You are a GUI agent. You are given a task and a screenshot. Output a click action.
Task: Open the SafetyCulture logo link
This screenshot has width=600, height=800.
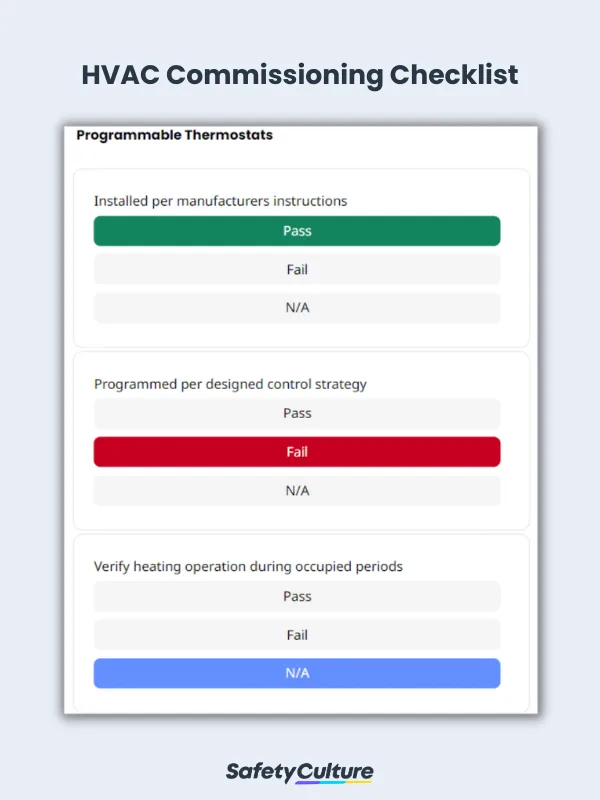[300, 773]
